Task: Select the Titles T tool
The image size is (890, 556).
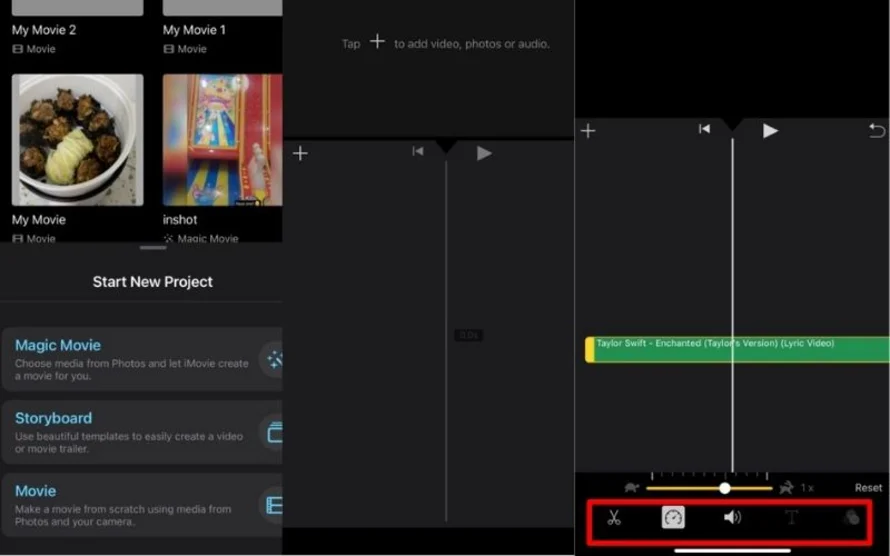Action: click(791, 517)
